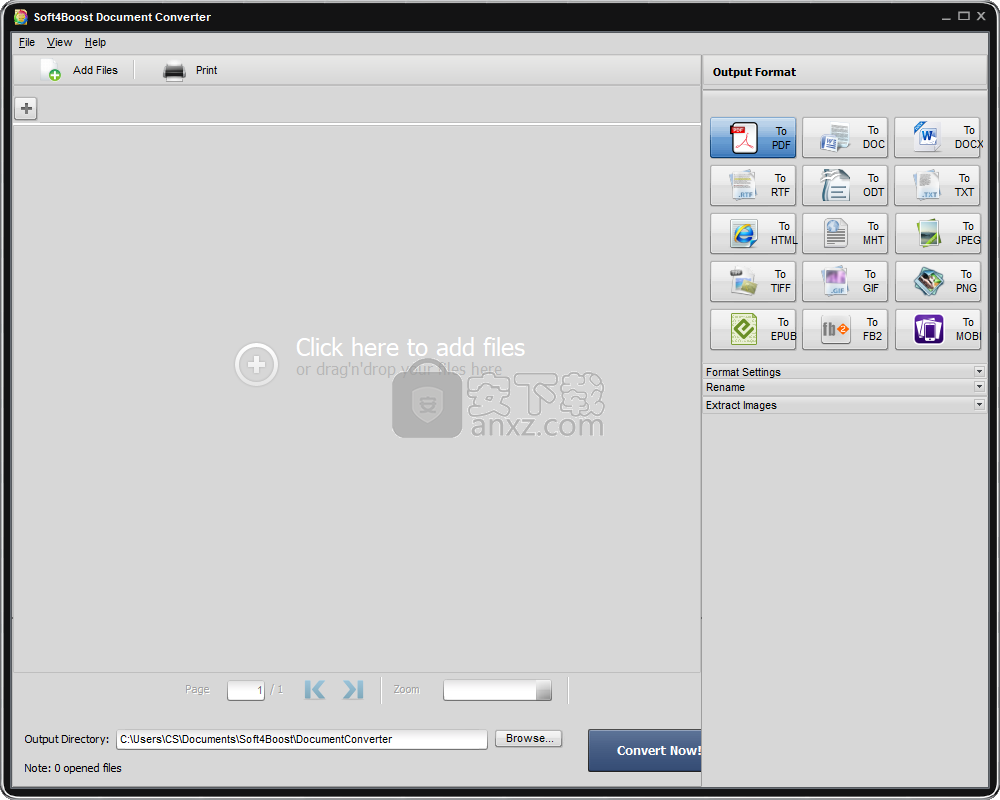Click the Add Files toolbar icon

[50, 70]
